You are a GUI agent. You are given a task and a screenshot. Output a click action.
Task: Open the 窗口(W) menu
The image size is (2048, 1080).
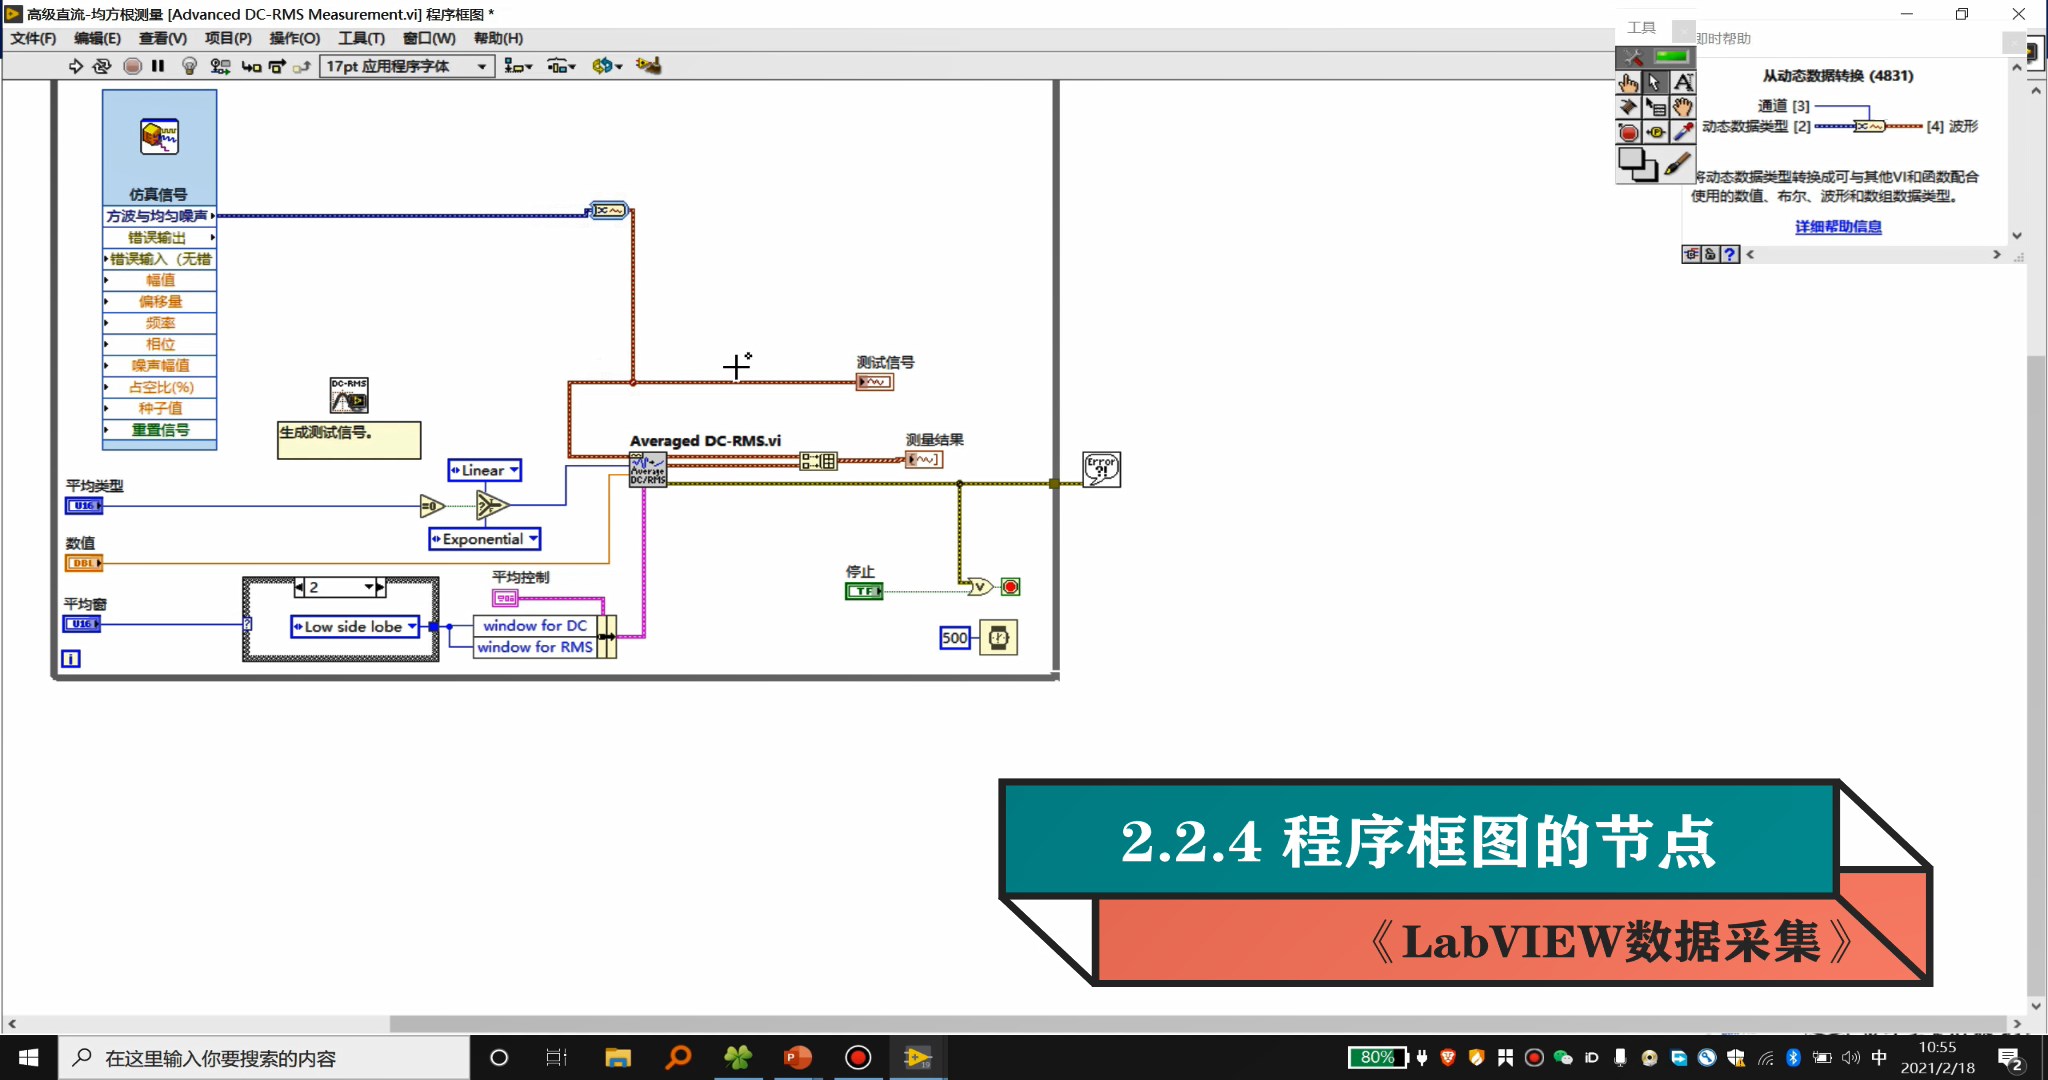429,38
